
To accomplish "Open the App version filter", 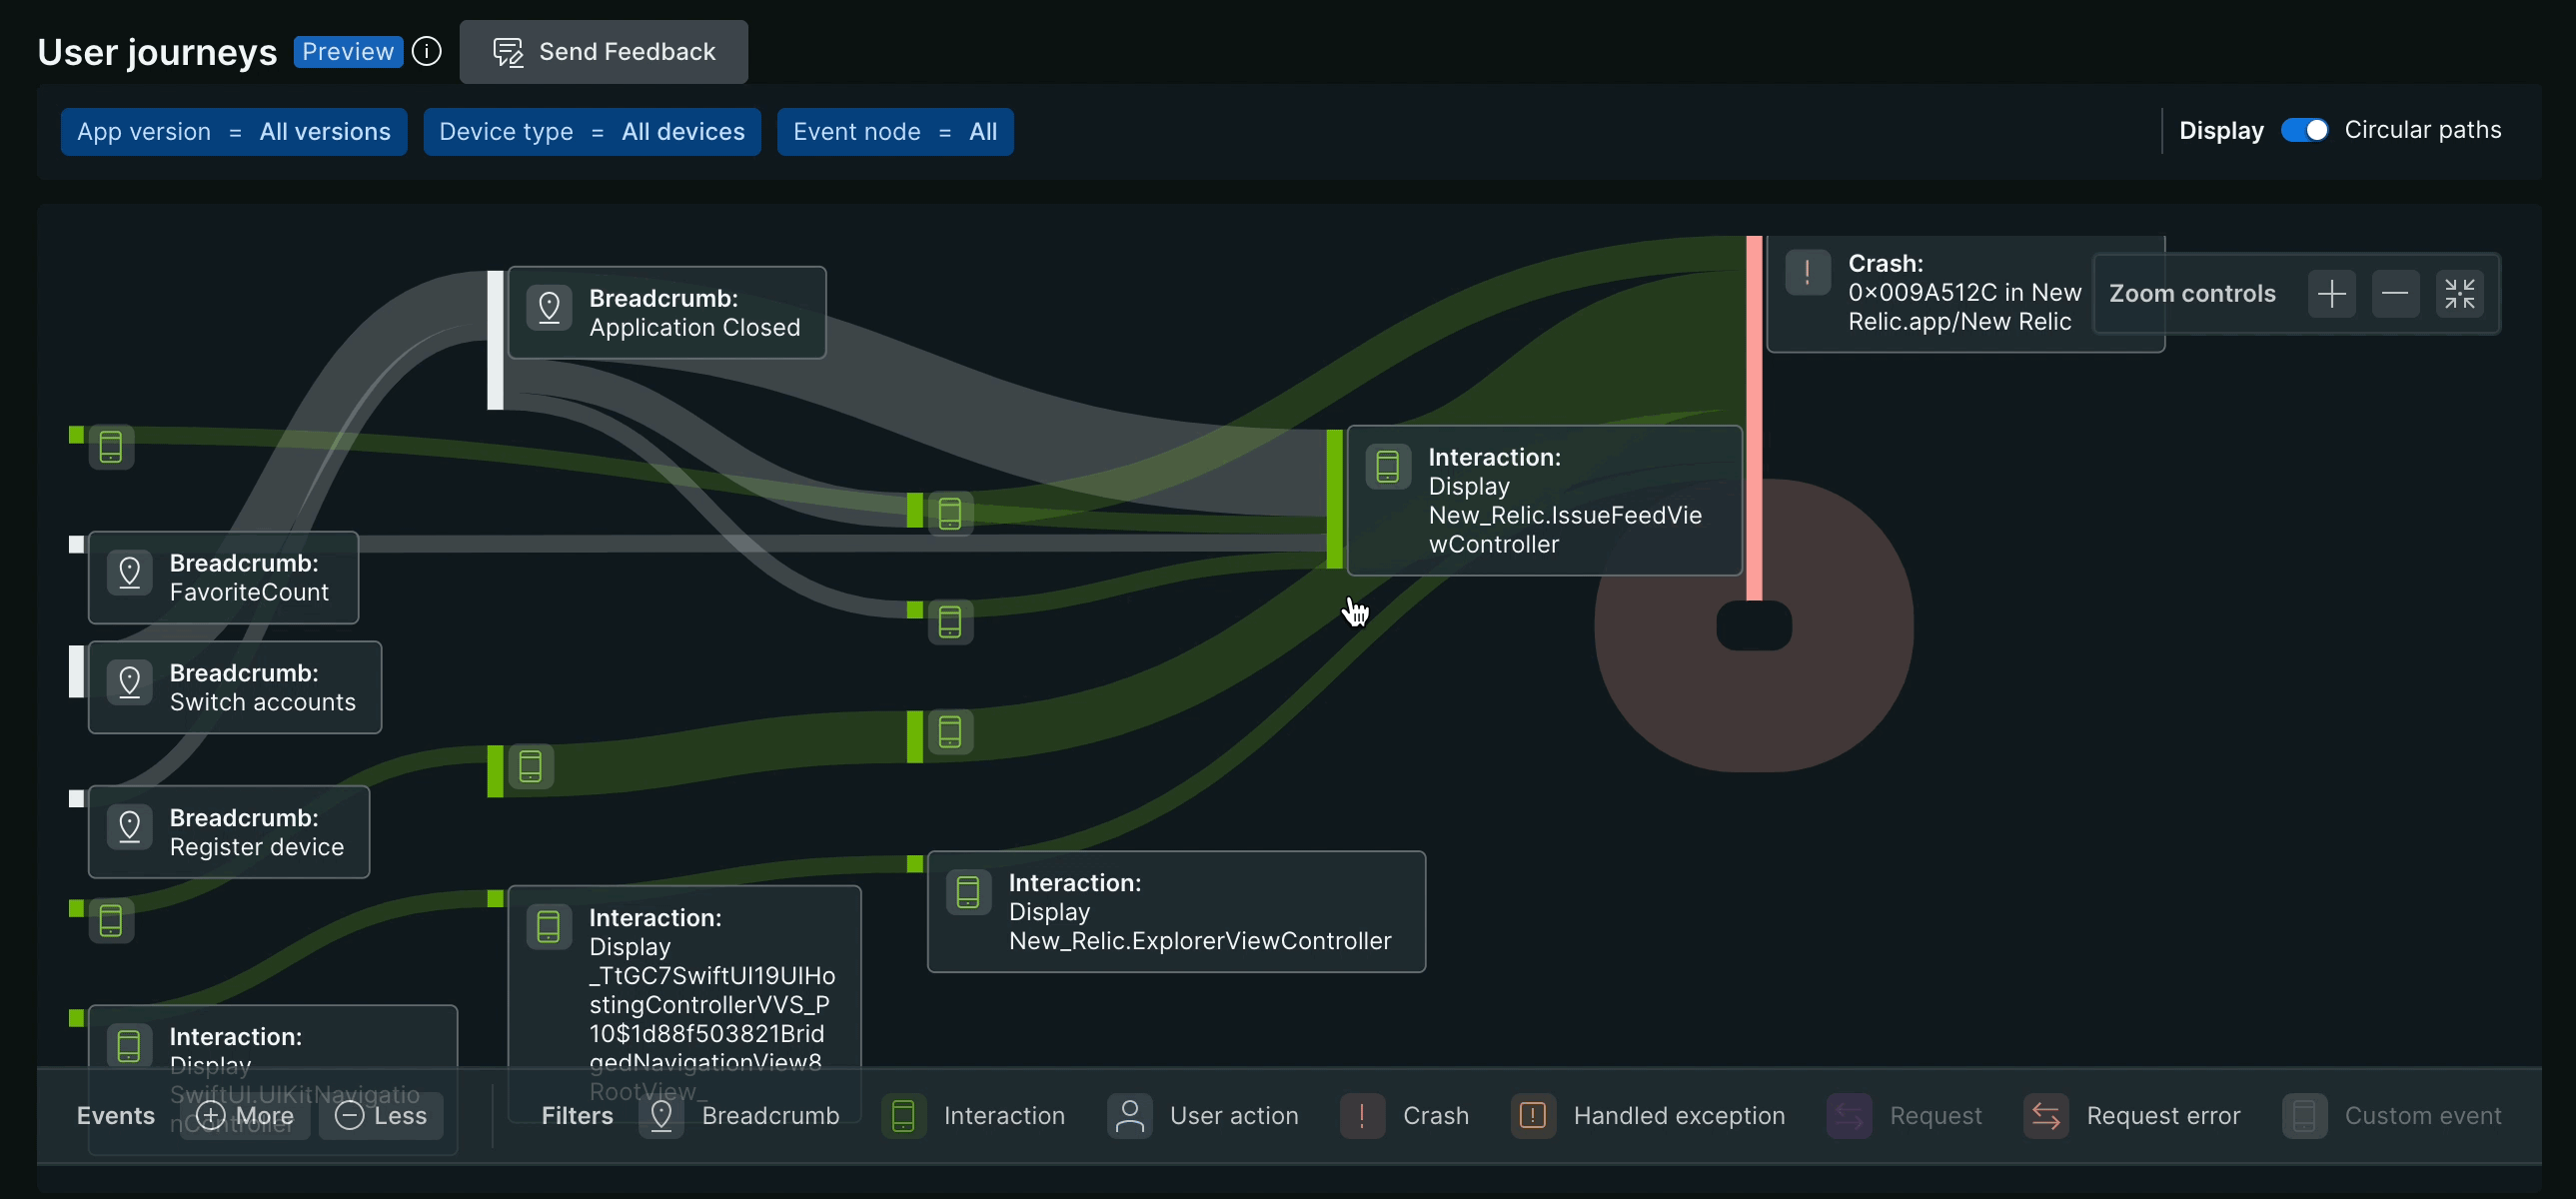I will (x=233, y=131).
